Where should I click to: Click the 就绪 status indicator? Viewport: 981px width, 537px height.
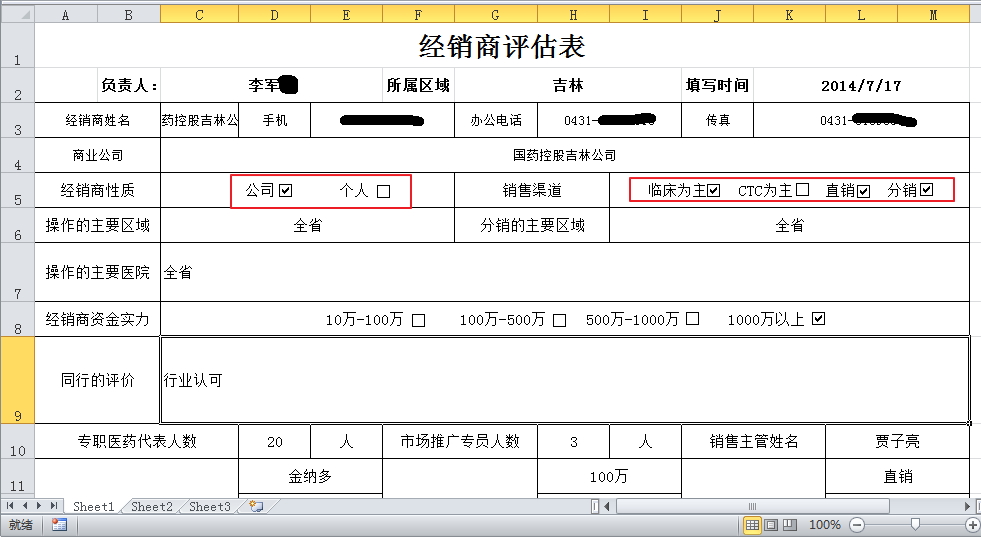(21, 524)
